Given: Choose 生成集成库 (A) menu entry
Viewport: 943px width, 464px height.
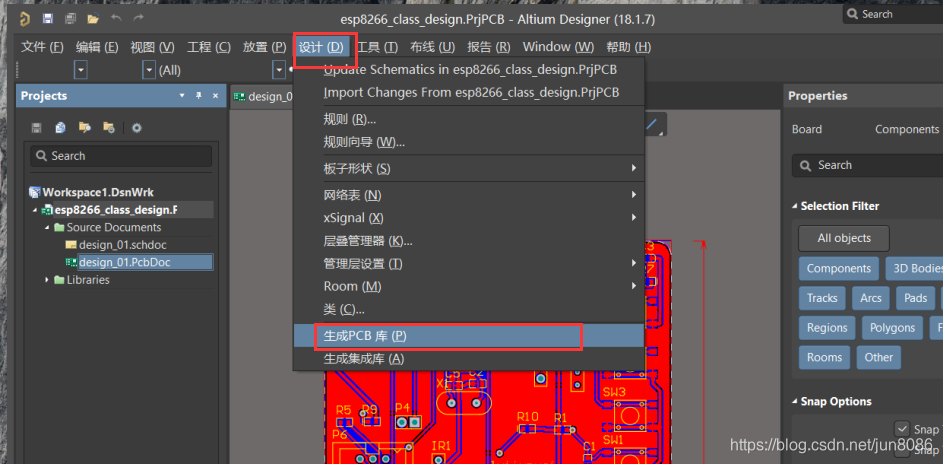Looking at the screenshot, I should 468,359.
